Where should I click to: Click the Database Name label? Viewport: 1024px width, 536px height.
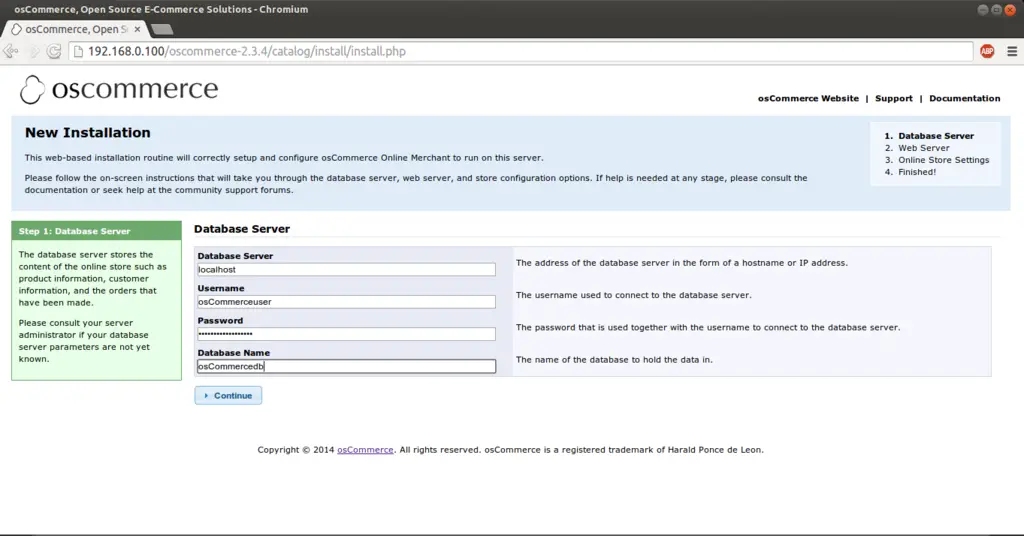233,353
